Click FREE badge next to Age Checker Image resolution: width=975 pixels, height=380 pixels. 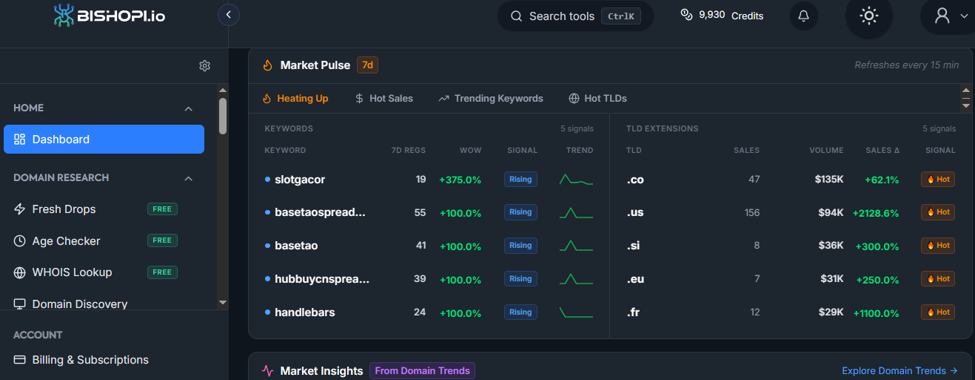(x=162, y=241)
